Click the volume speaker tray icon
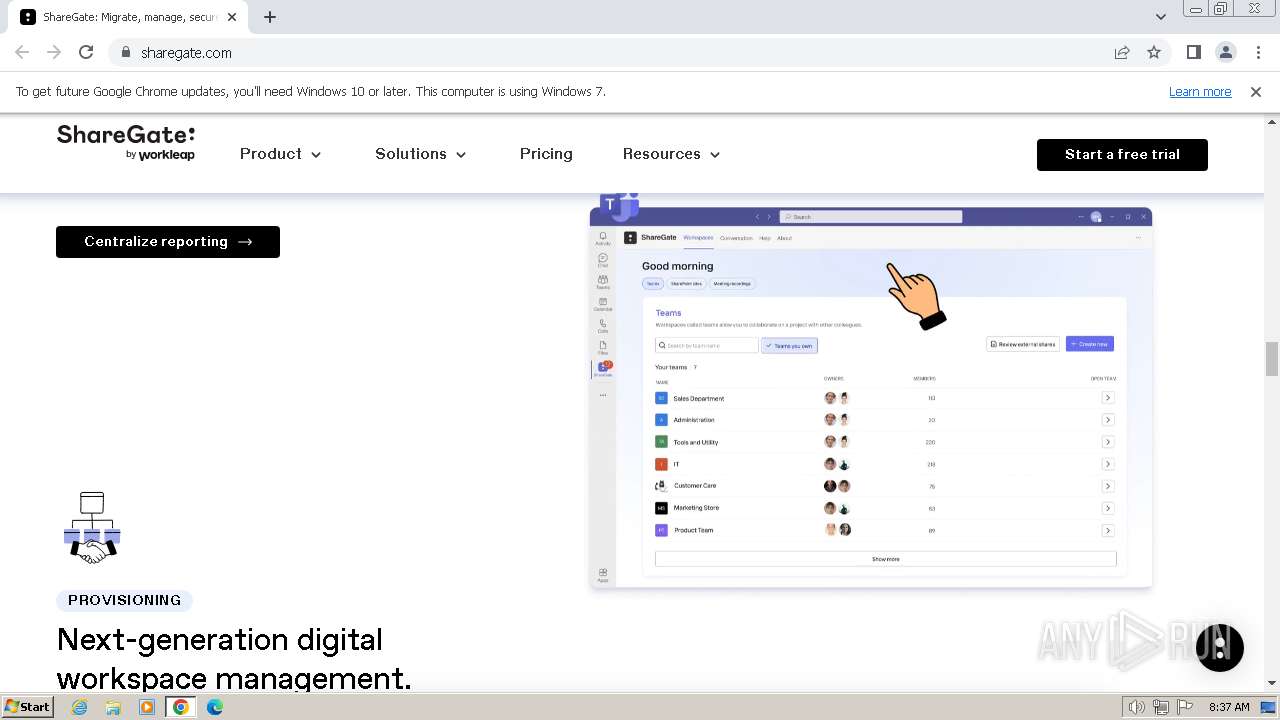The image size is (1280, 720). pos(1137,707)
